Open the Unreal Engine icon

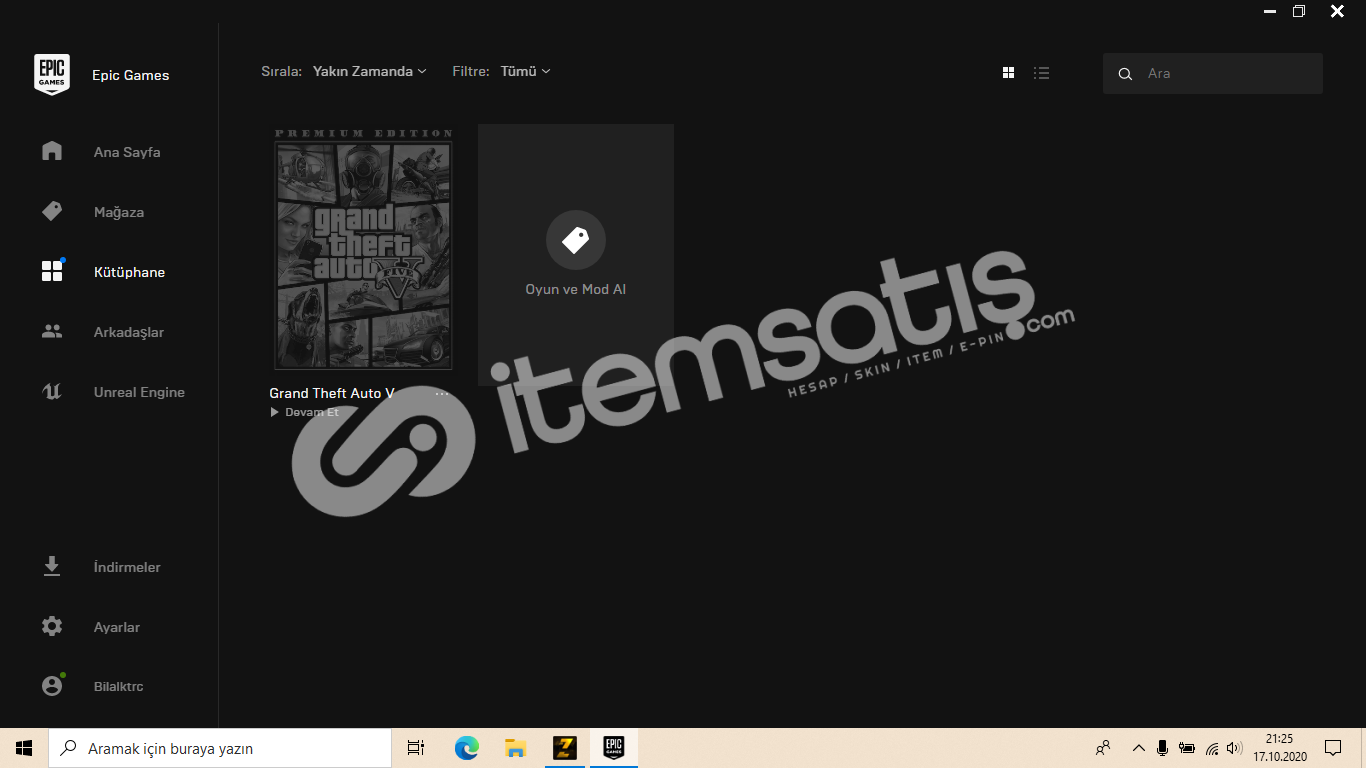pyautogui.click(x=52, y=391)
